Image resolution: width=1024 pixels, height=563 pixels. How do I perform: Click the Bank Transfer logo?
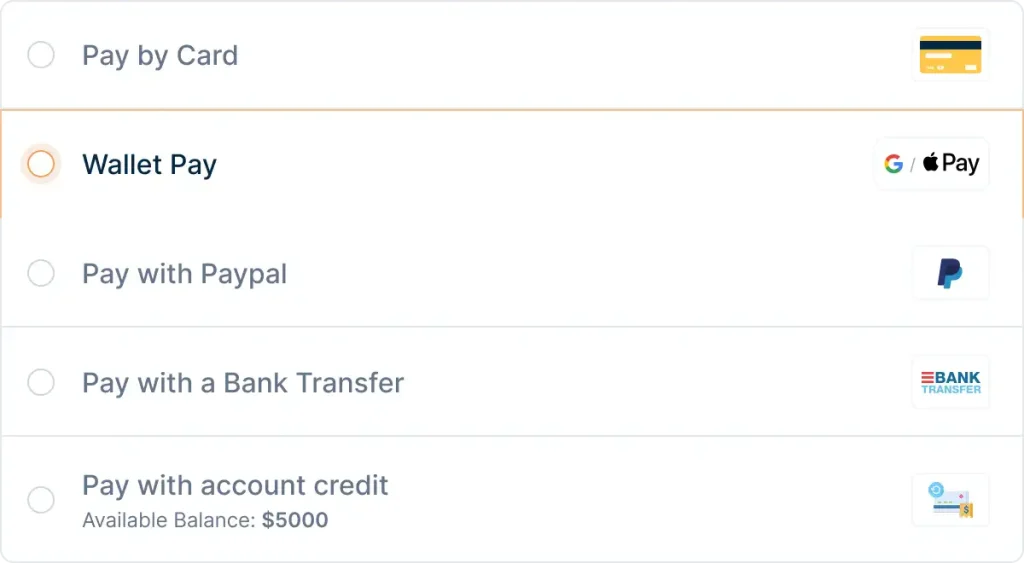click(951, 383)
